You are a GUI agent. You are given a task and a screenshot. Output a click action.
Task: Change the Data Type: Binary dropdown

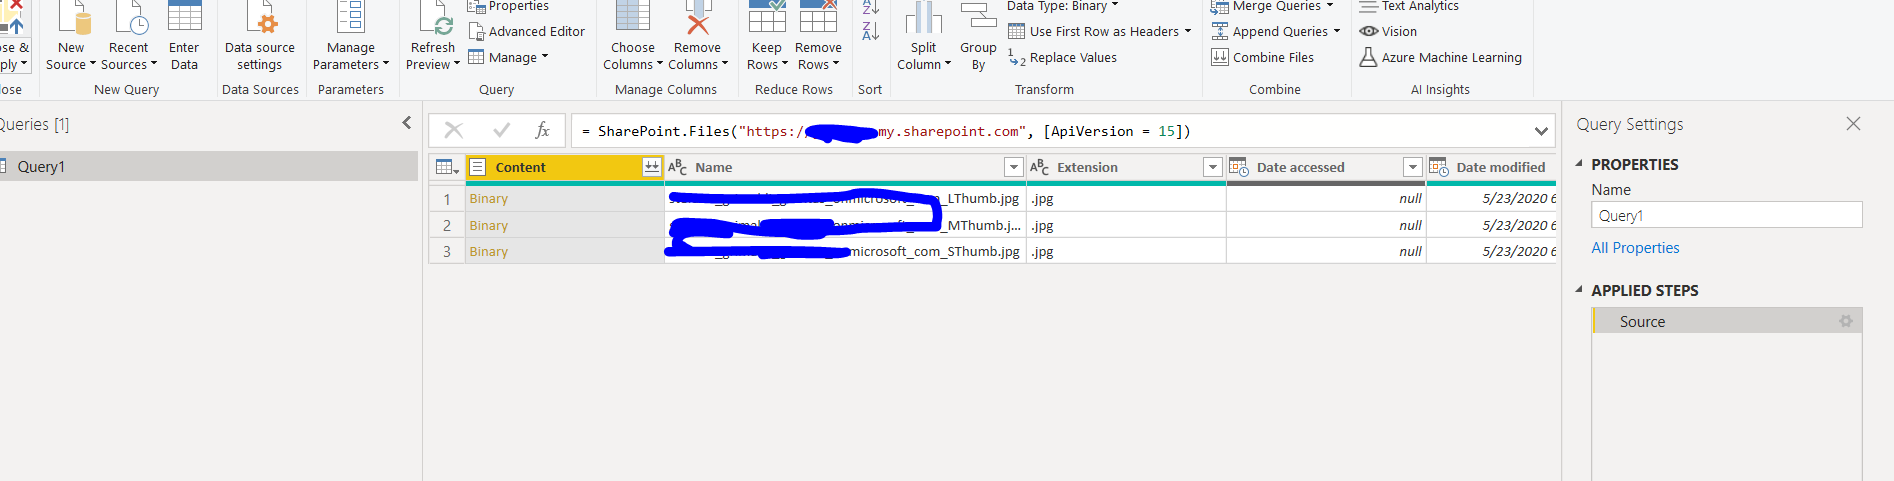[1063, 6]
